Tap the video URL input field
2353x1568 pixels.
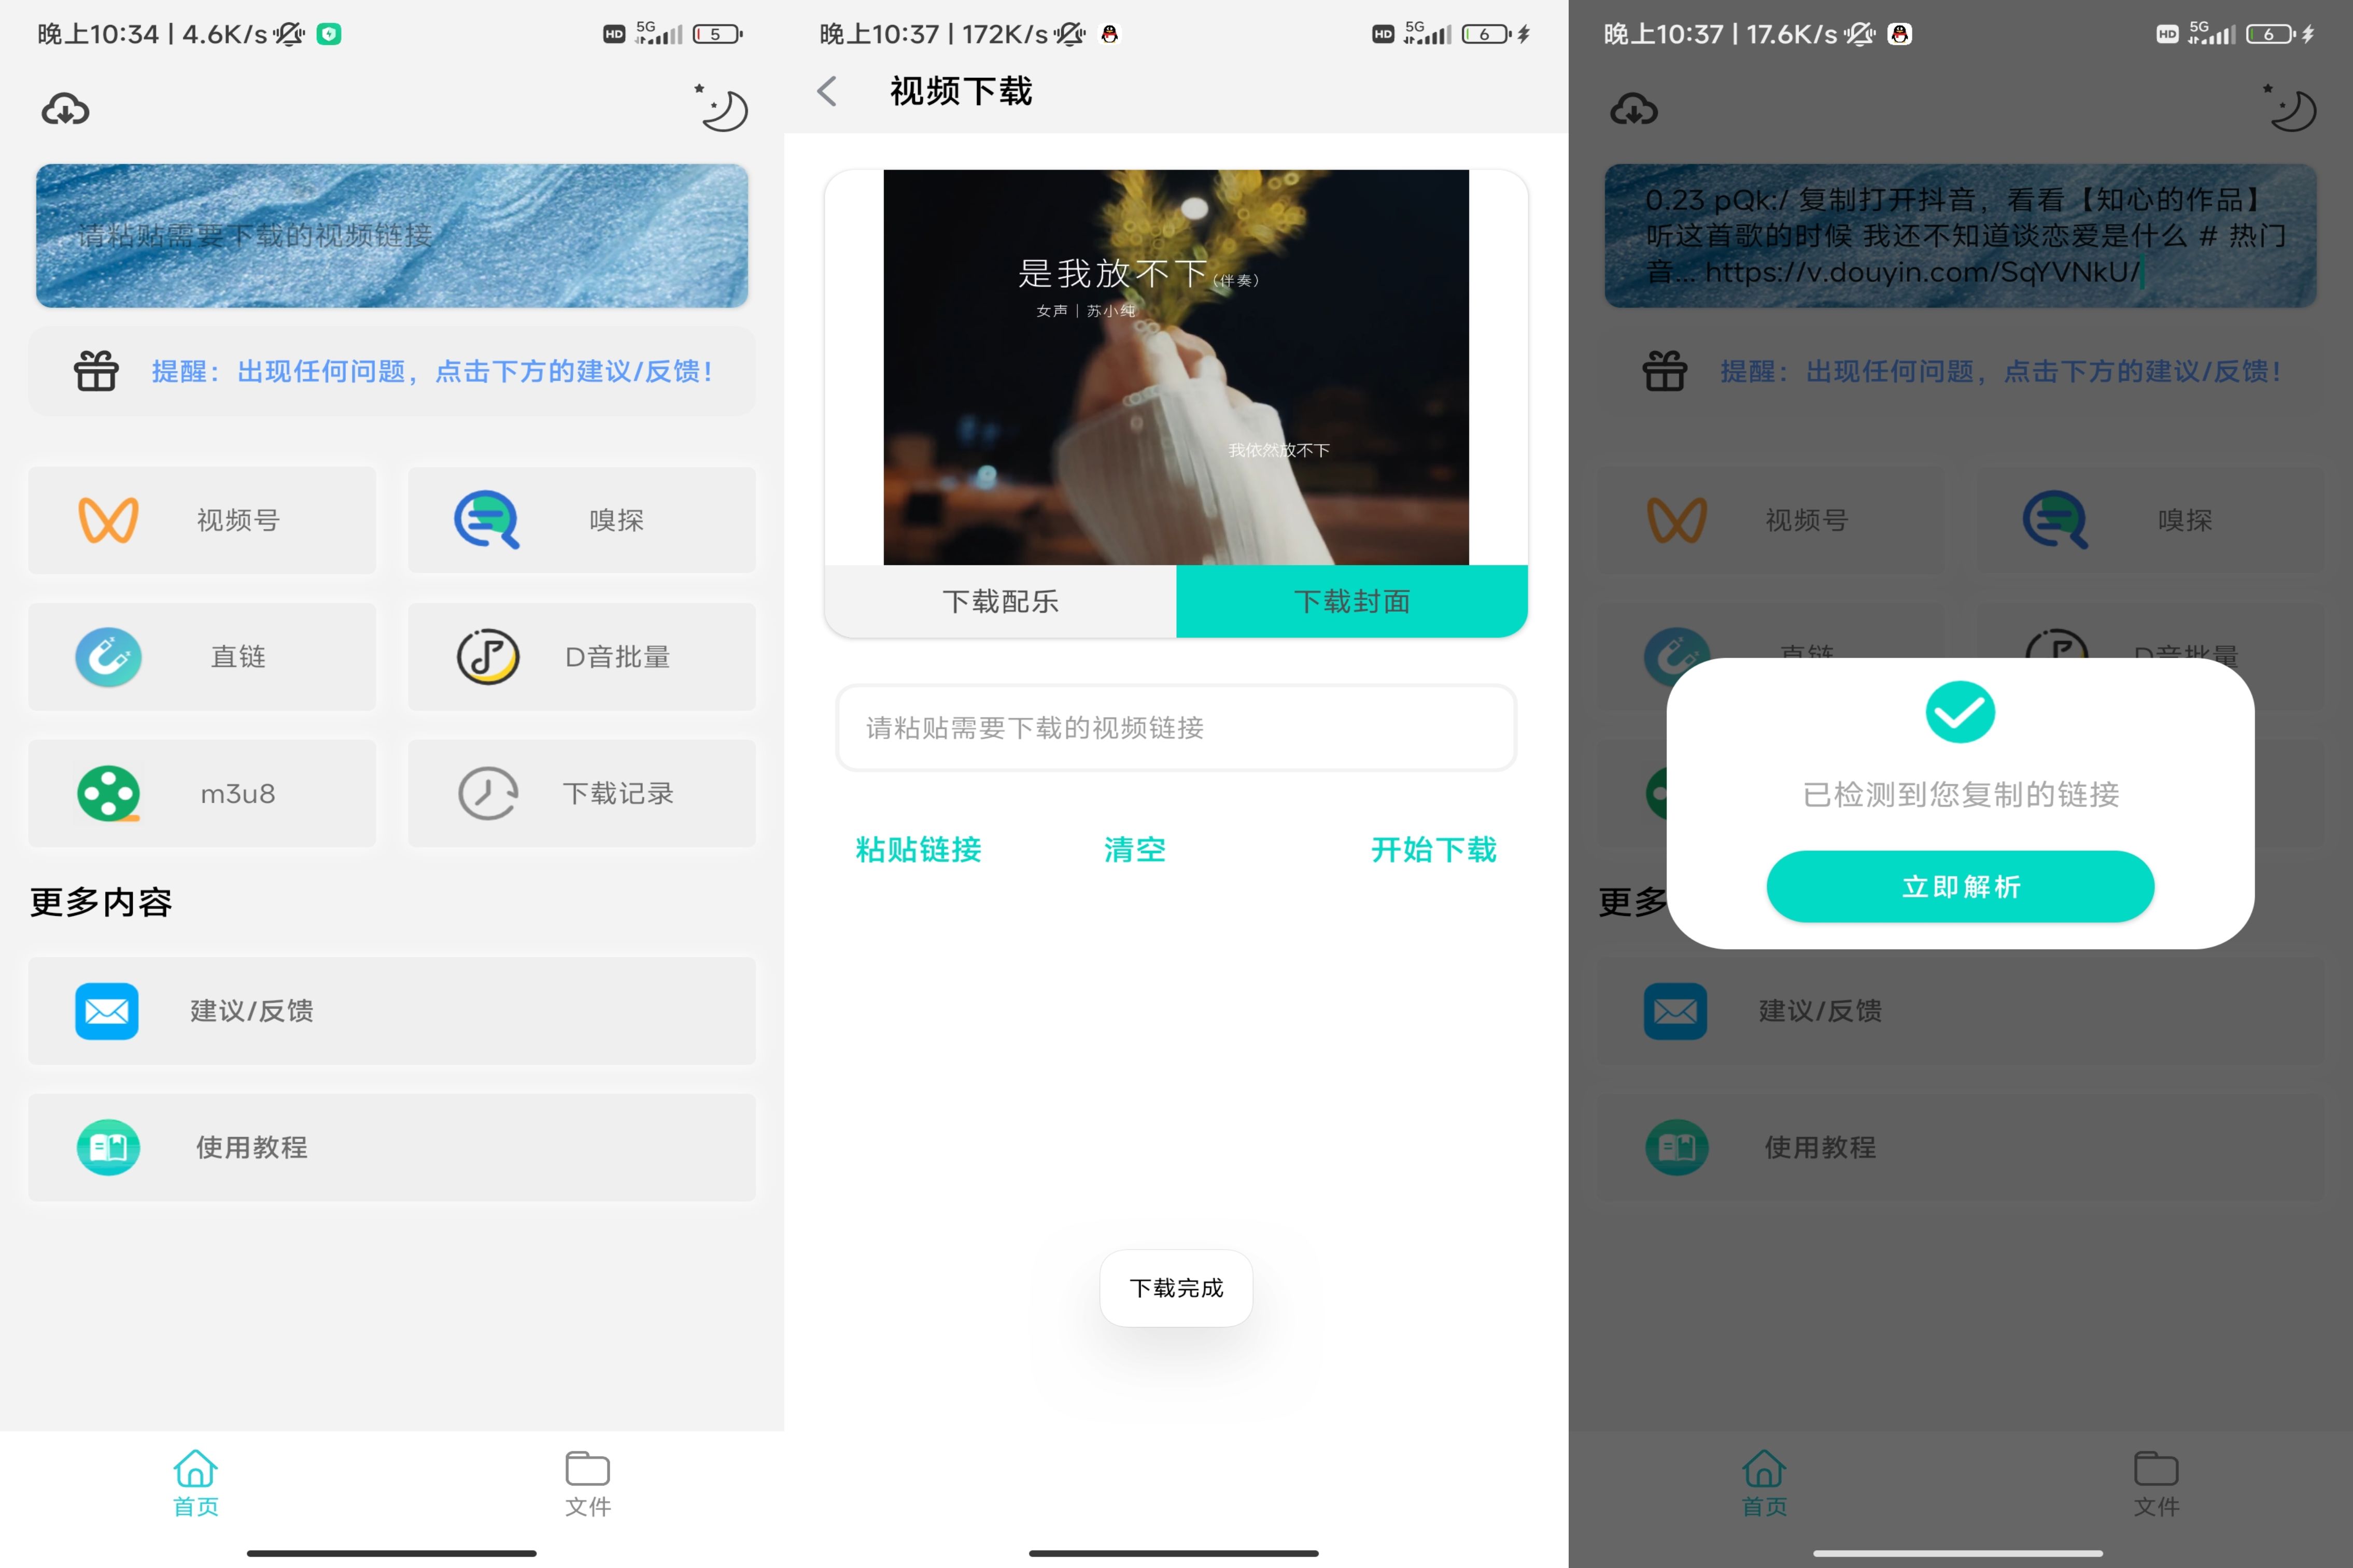(1176, 728)
